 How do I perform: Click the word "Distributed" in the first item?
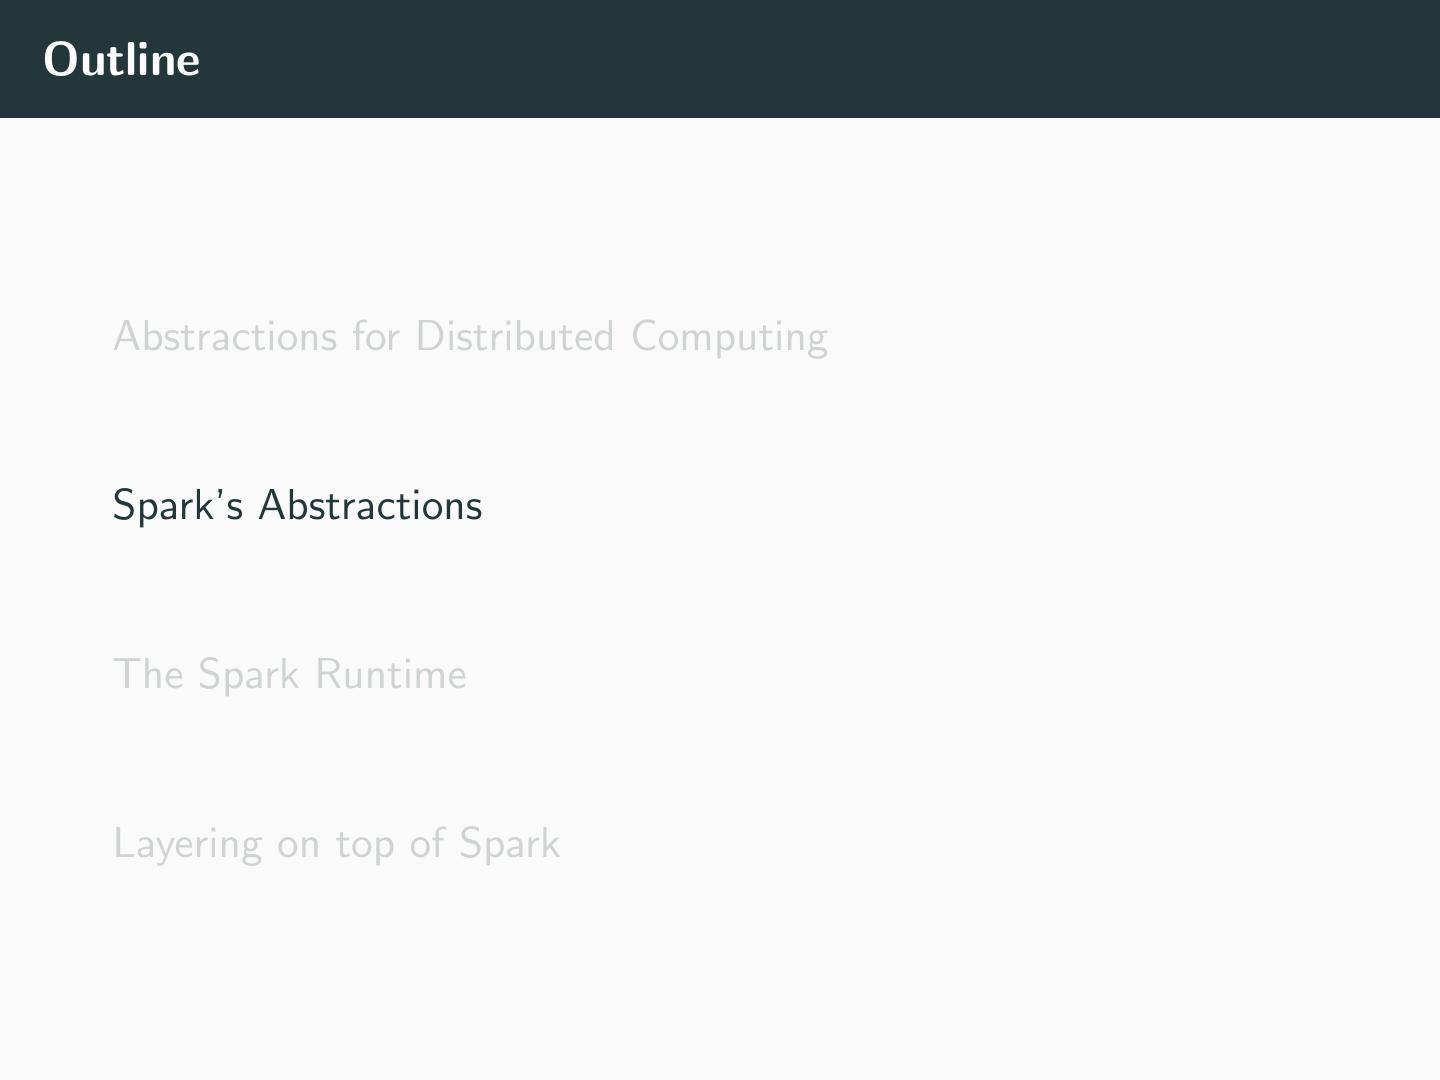pos(514,336)
